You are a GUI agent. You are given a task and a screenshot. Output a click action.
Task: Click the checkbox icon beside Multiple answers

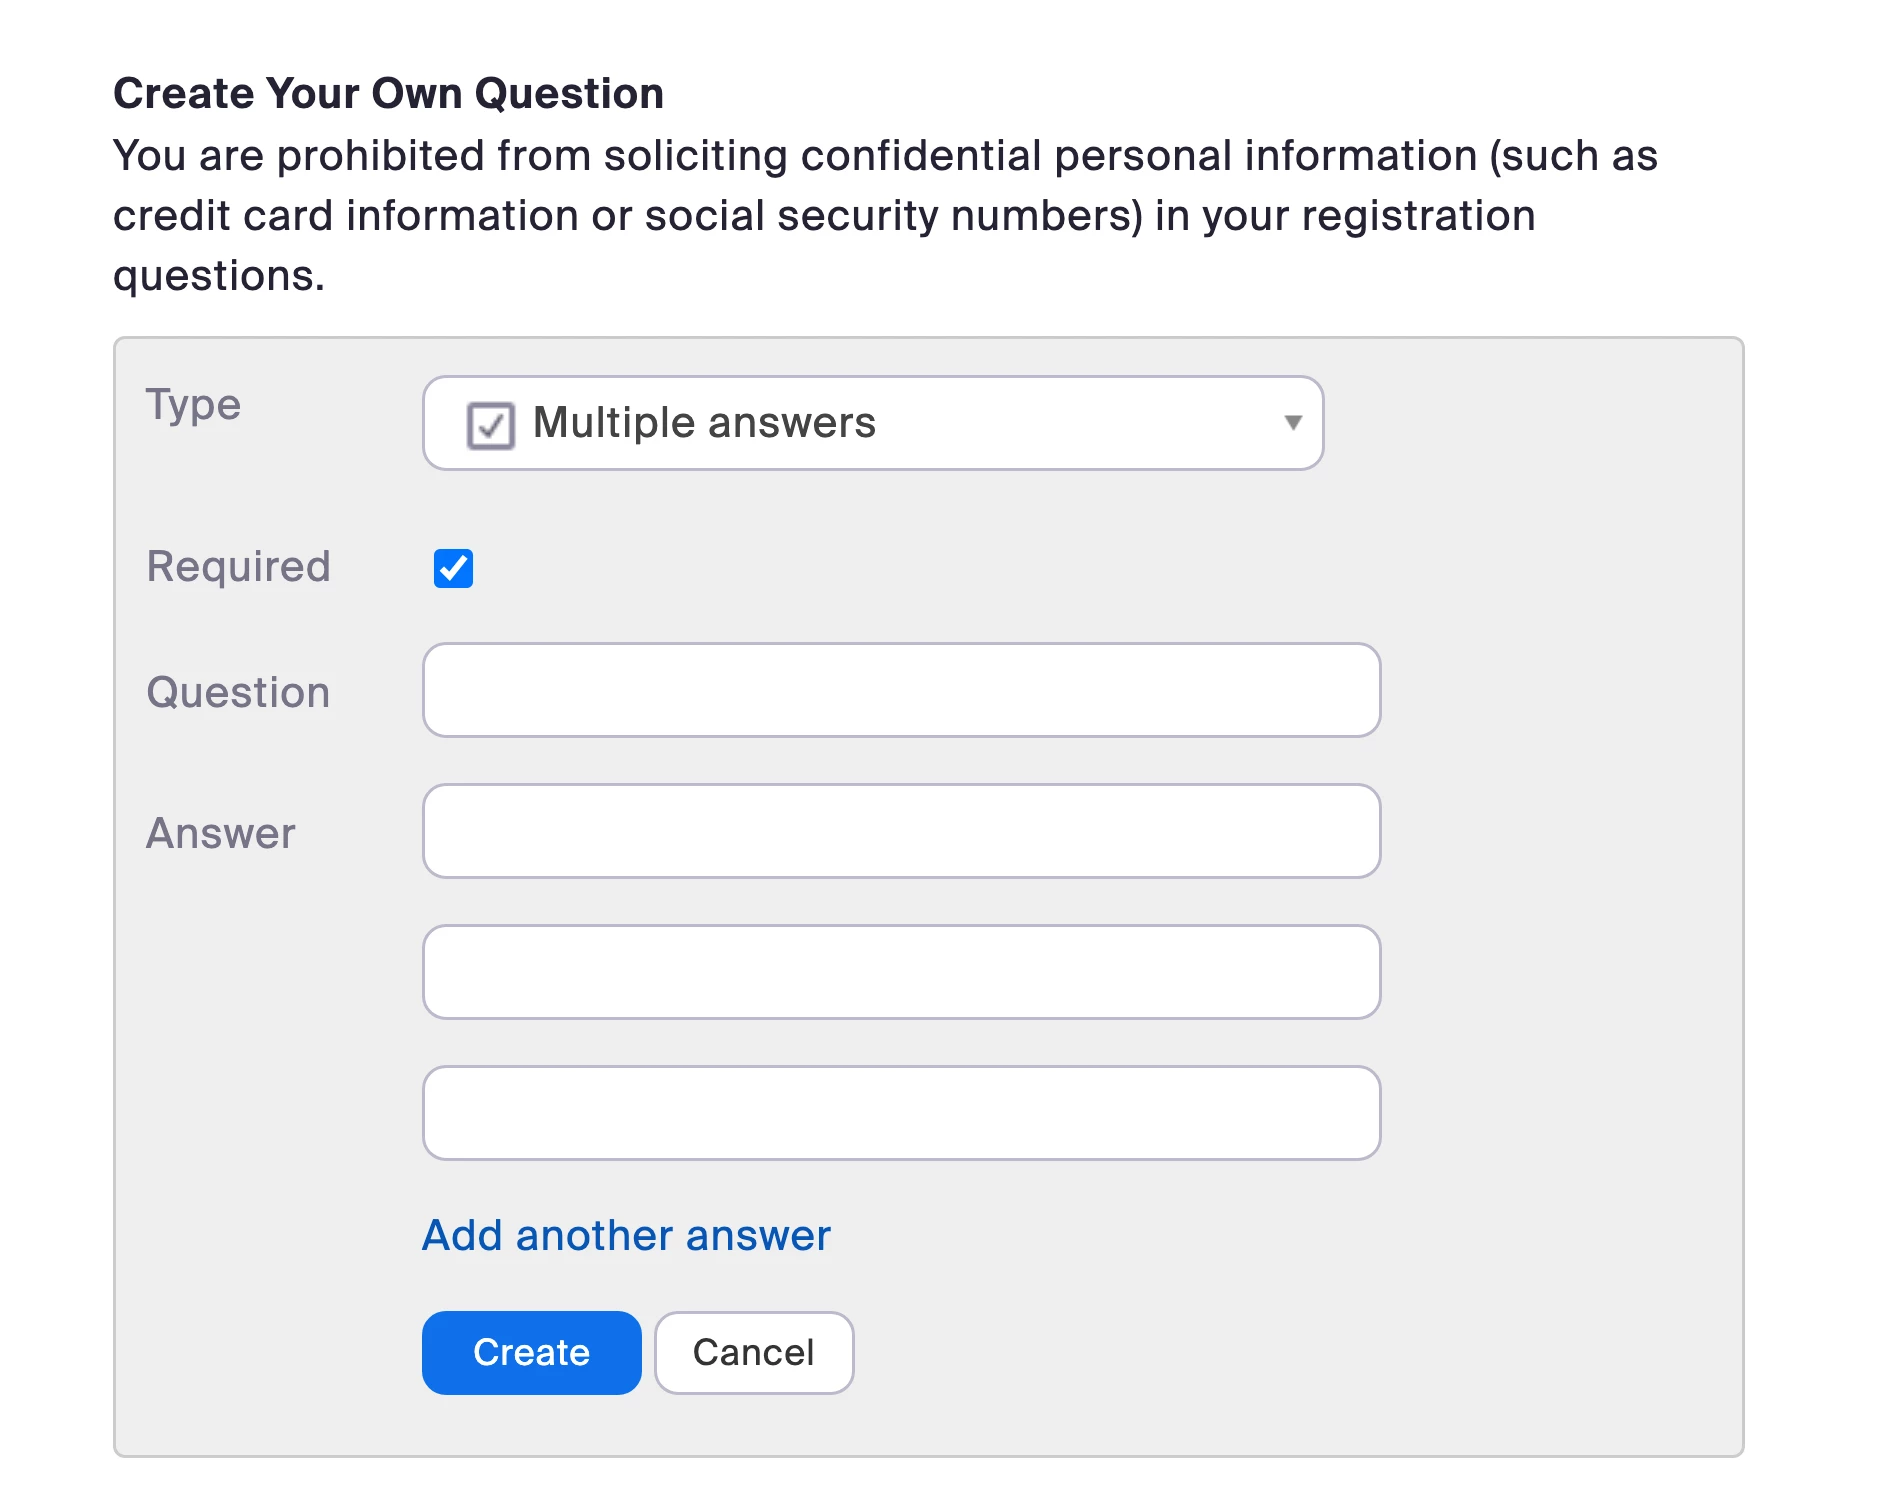[490, 425]
